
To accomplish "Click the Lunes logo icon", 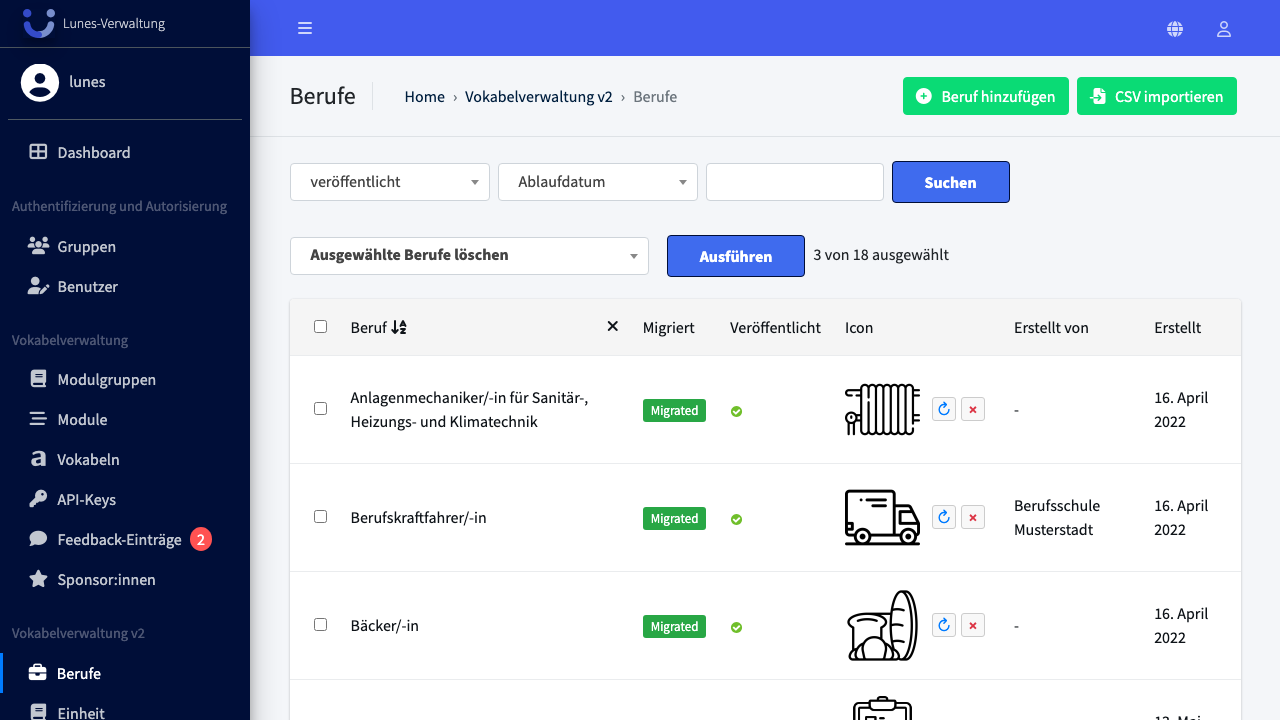I will [x=39, y=22].
